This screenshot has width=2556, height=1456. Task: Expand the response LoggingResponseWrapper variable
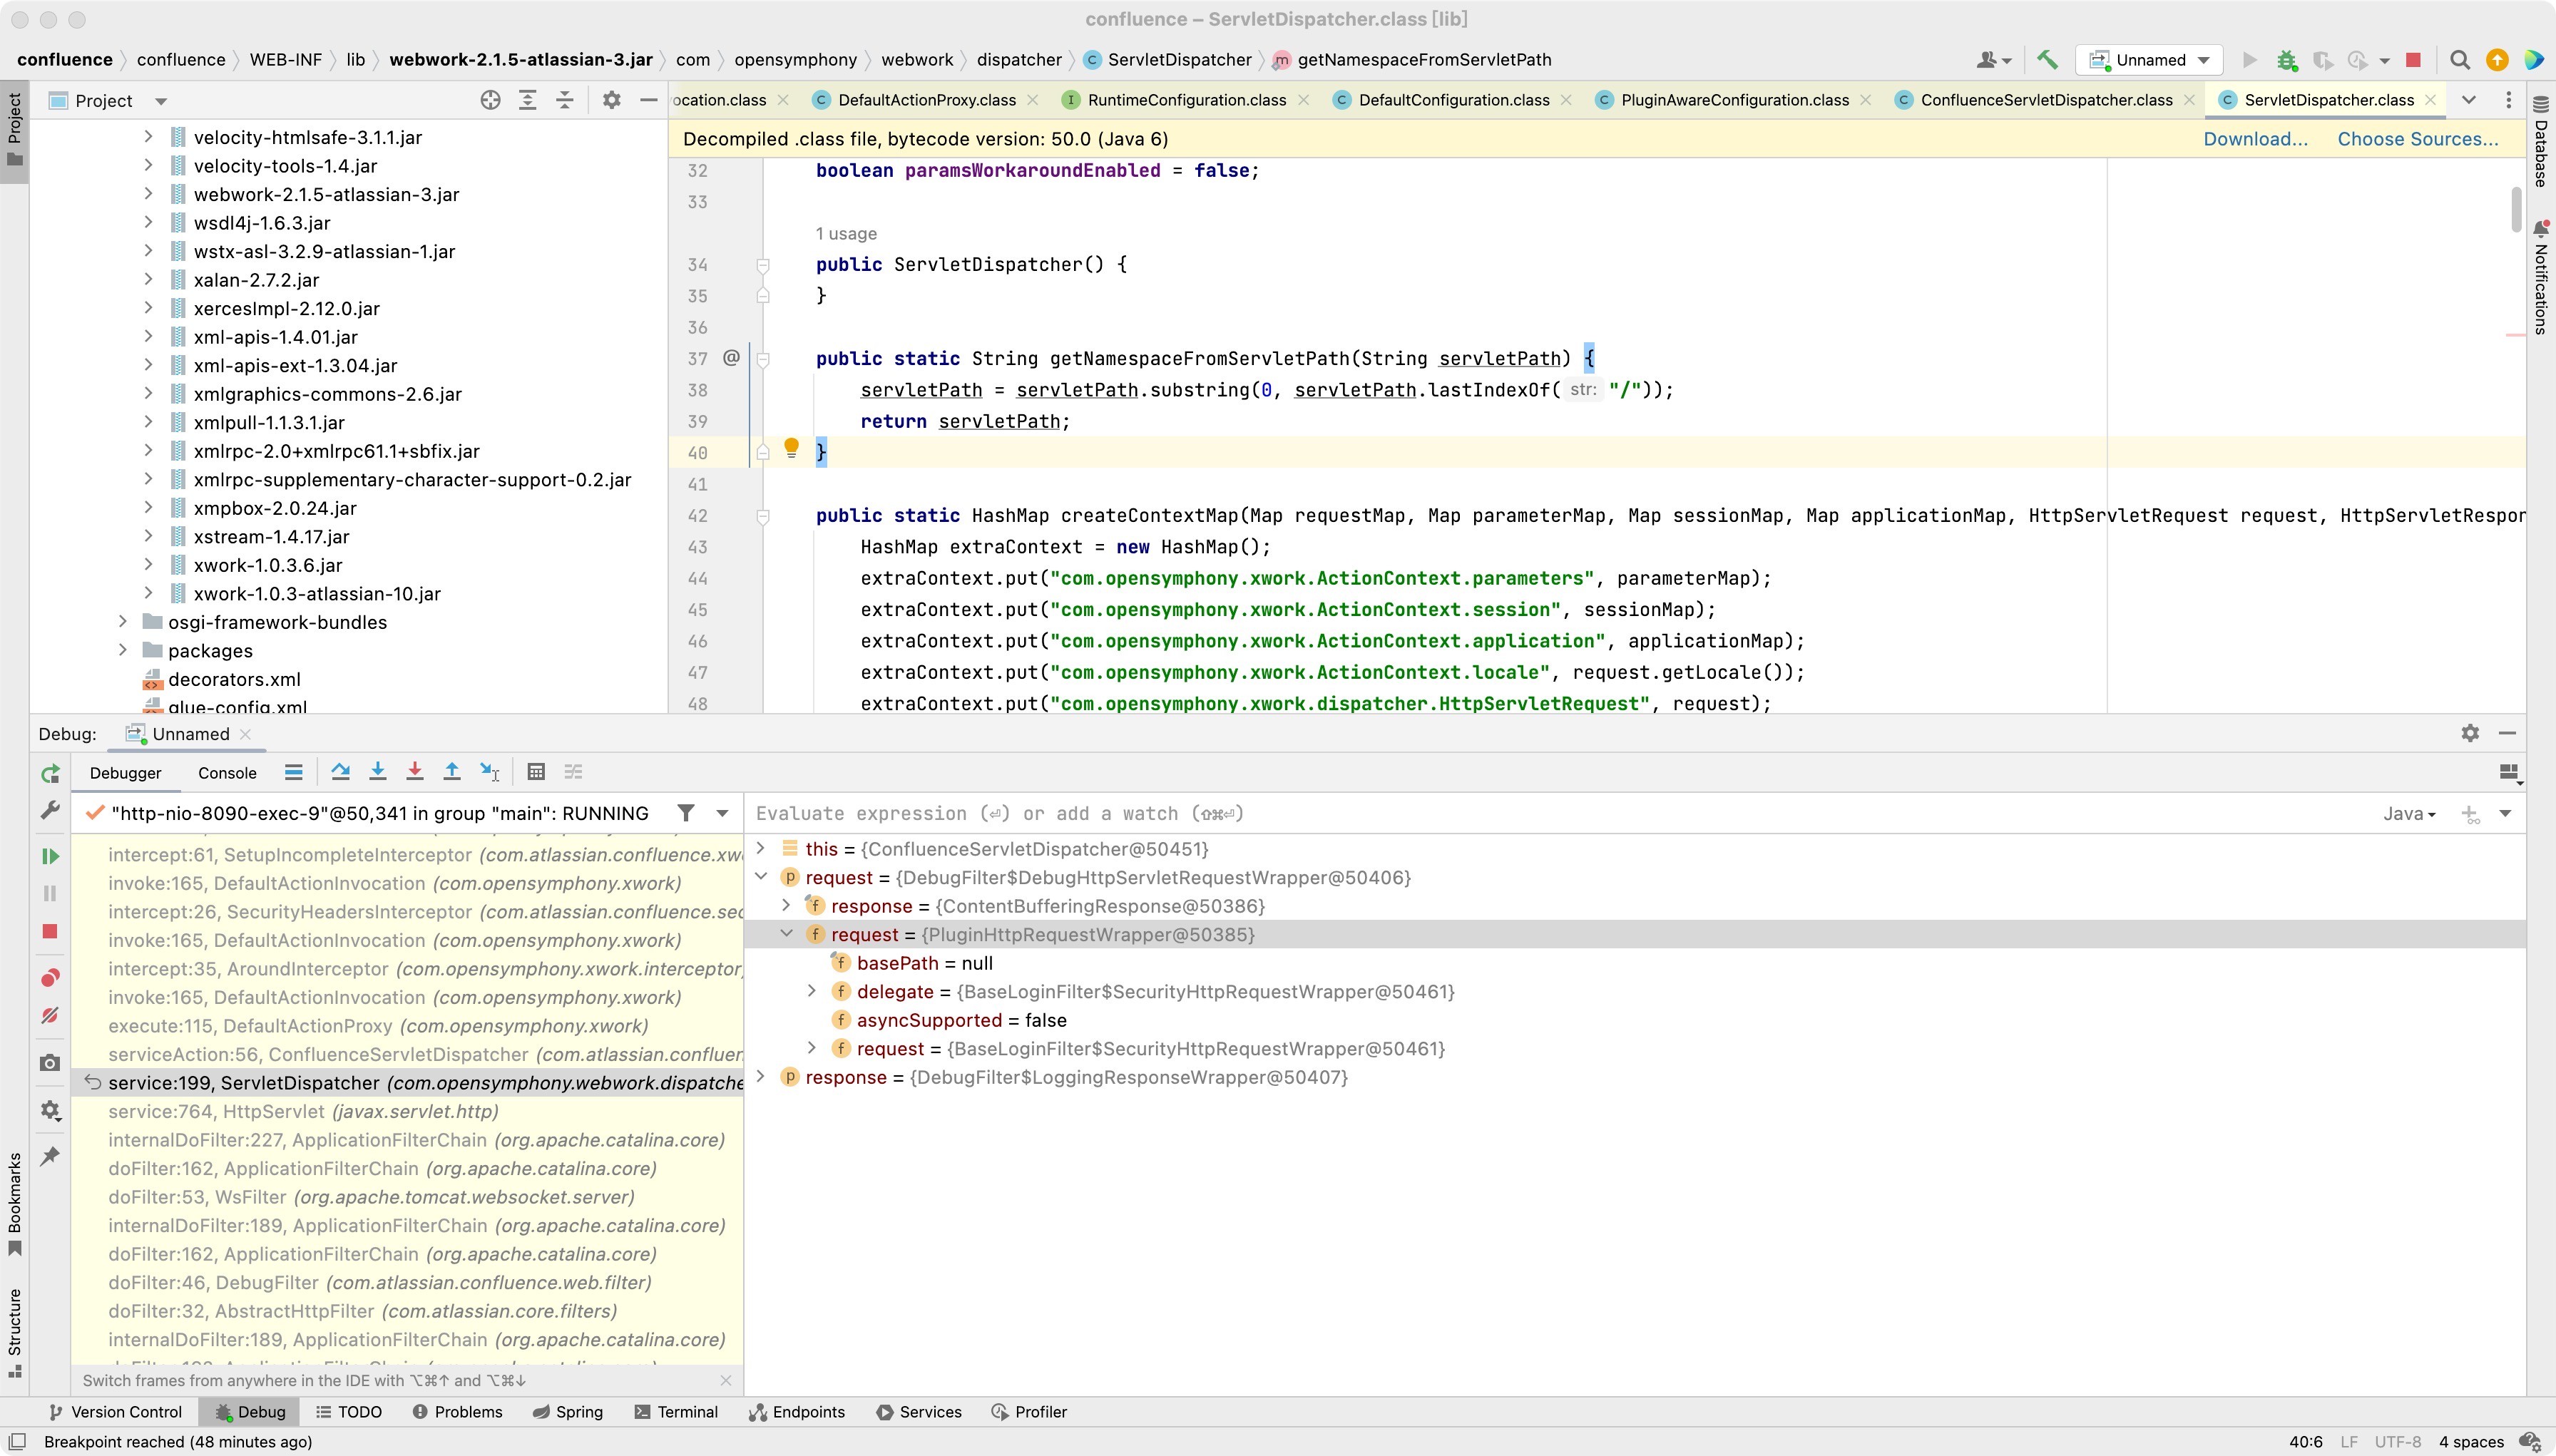click(760, 1077)
